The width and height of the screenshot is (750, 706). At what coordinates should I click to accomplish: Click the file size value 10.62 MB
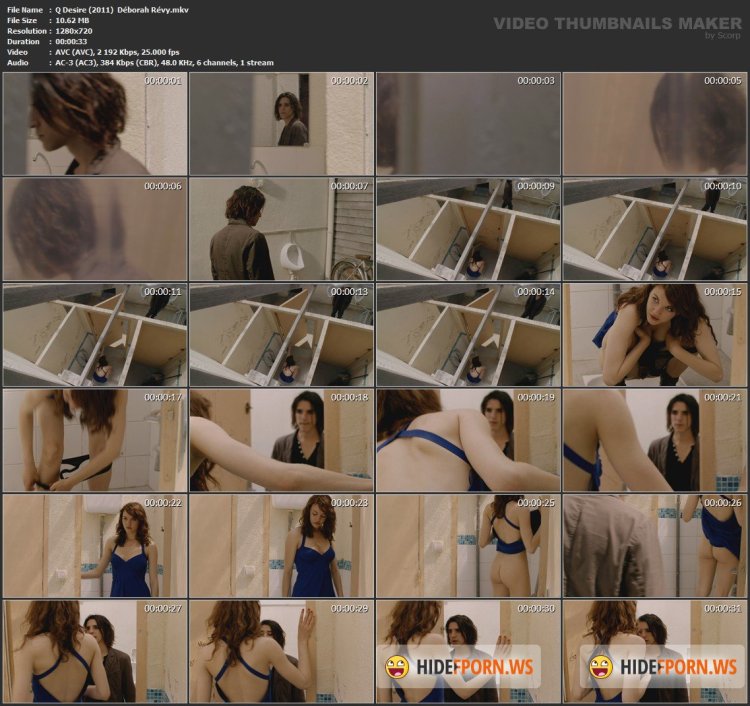click(72, 20)
